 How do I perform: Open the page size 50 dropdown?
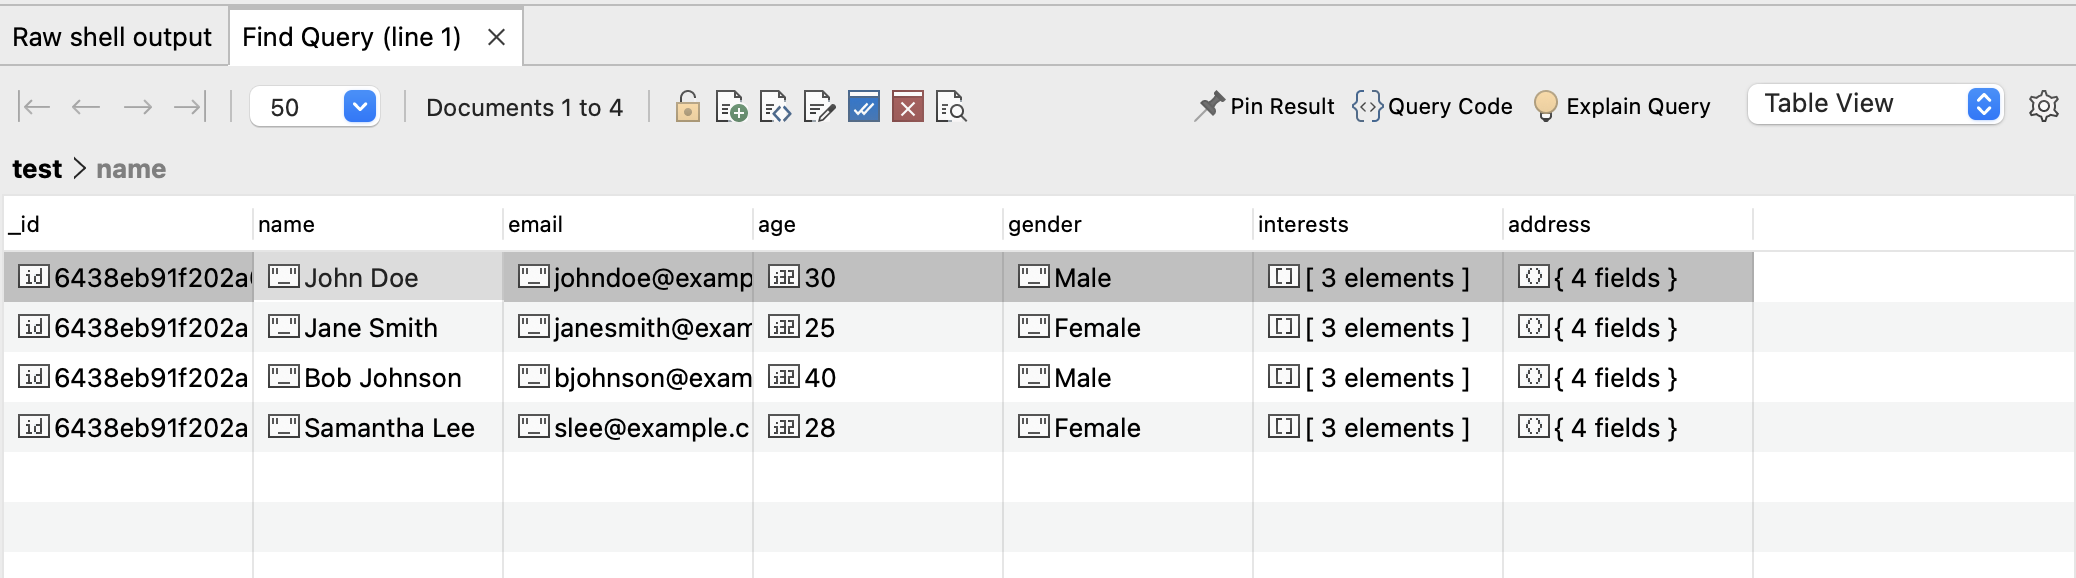(x=359, y=106)
